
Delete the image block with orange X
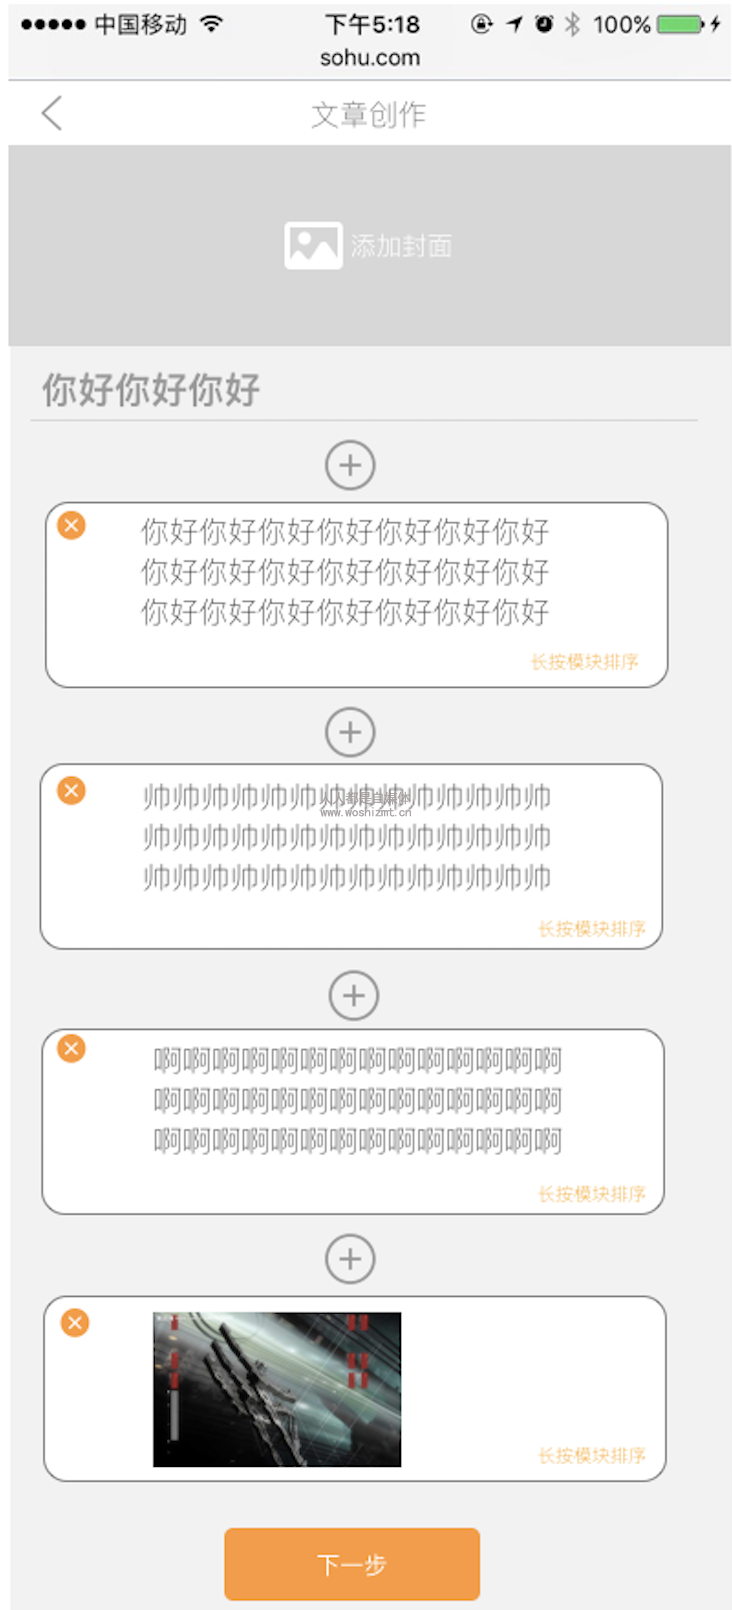(x=75, y=1323)
